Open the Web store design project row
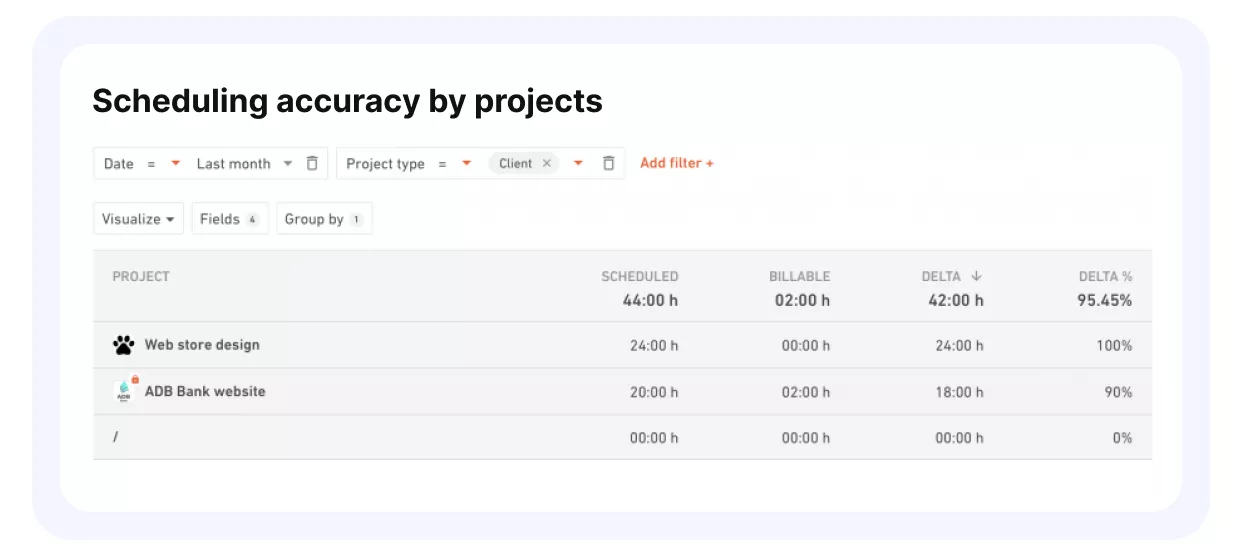 [622, 345]
